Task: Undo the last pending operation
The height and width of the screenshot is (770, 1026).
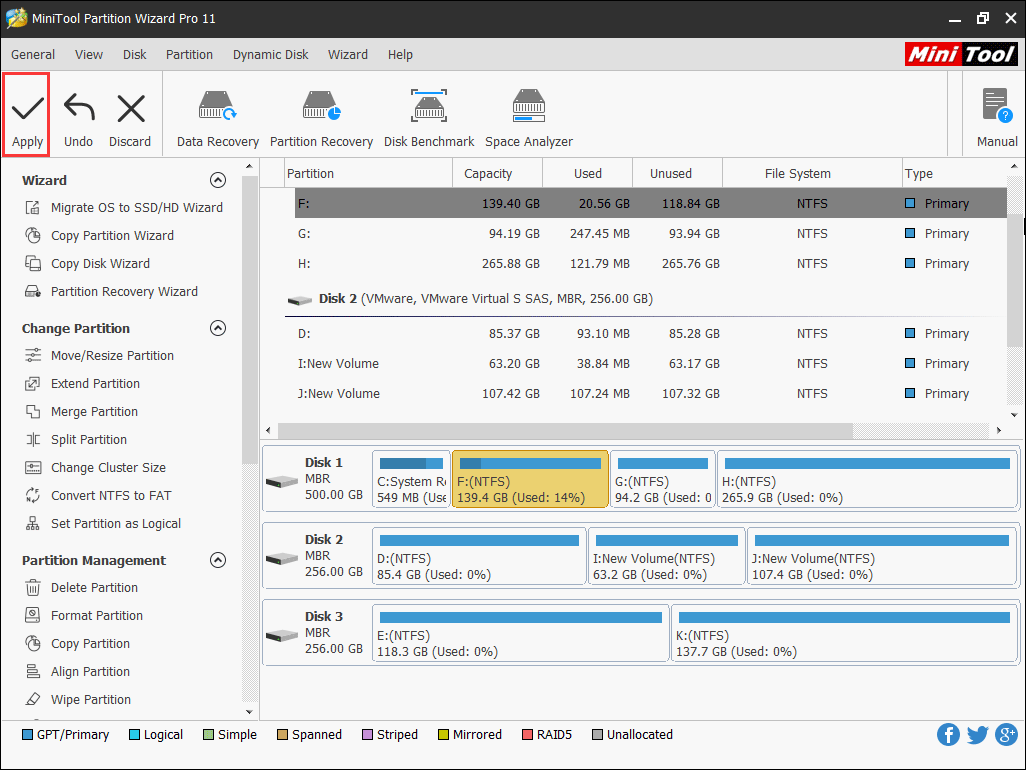Action: pos(79,119)
